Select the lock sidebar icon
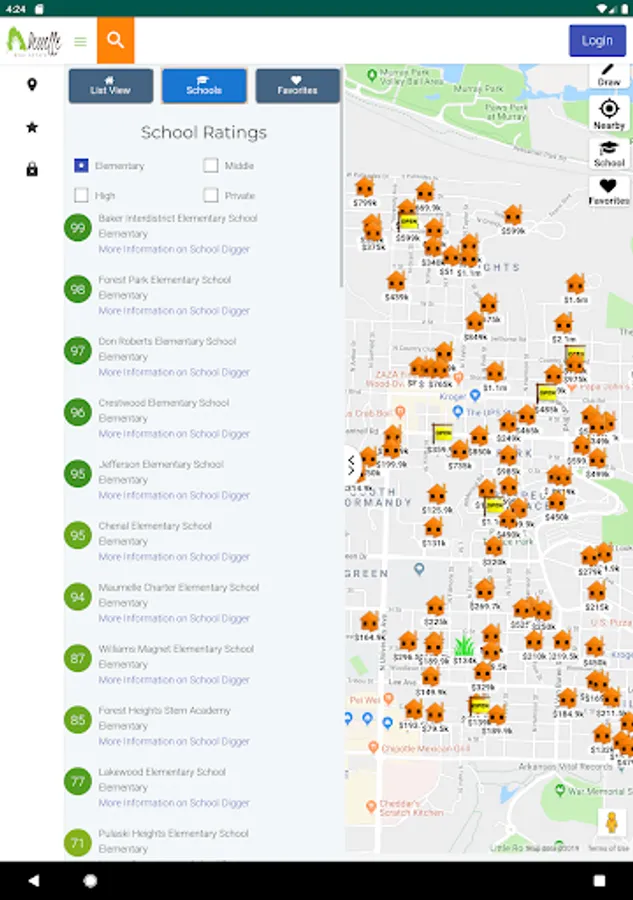633x900 pixels. (32, 169)
